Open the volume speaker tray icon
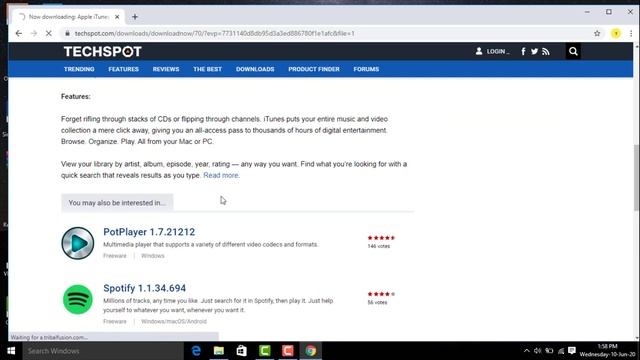 pos(538,351)
